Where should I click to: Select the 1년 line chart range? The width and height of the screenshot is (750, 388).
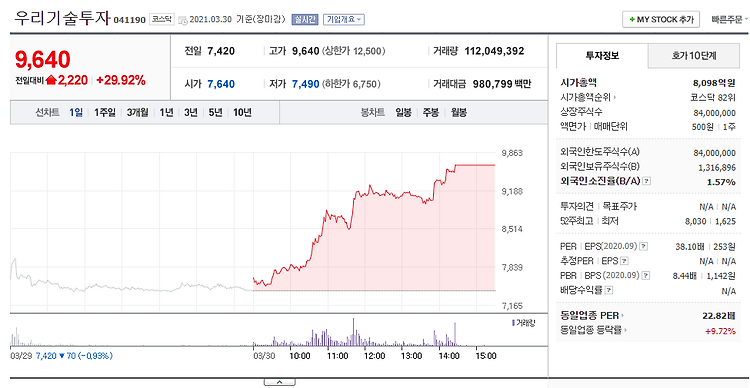pos(166,113)
